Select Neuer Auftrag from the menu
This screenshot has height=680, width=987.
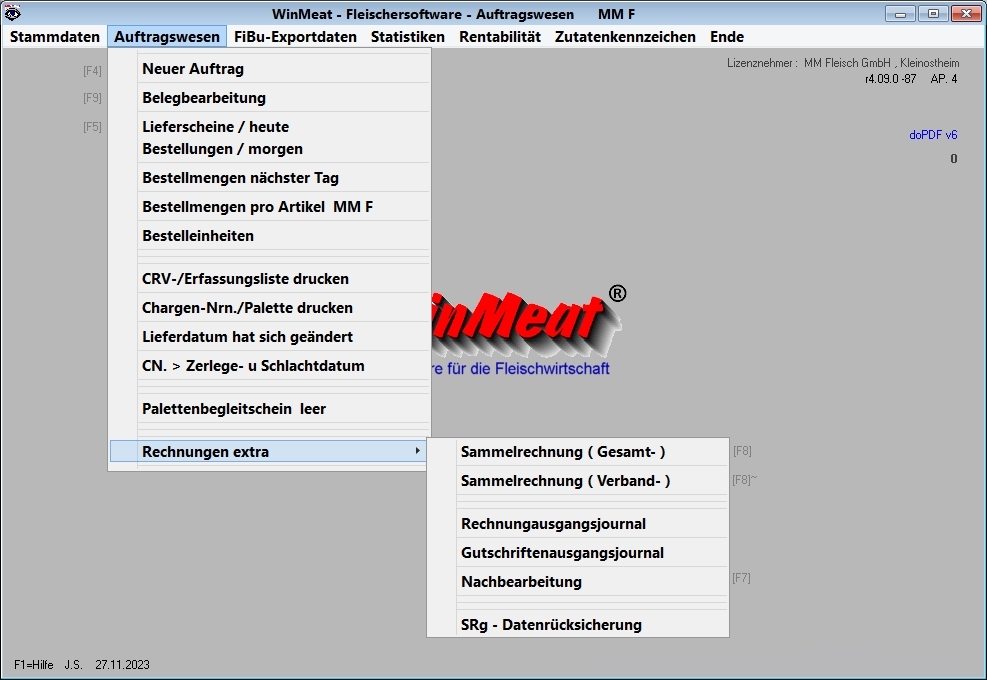[x=193, y=69]
